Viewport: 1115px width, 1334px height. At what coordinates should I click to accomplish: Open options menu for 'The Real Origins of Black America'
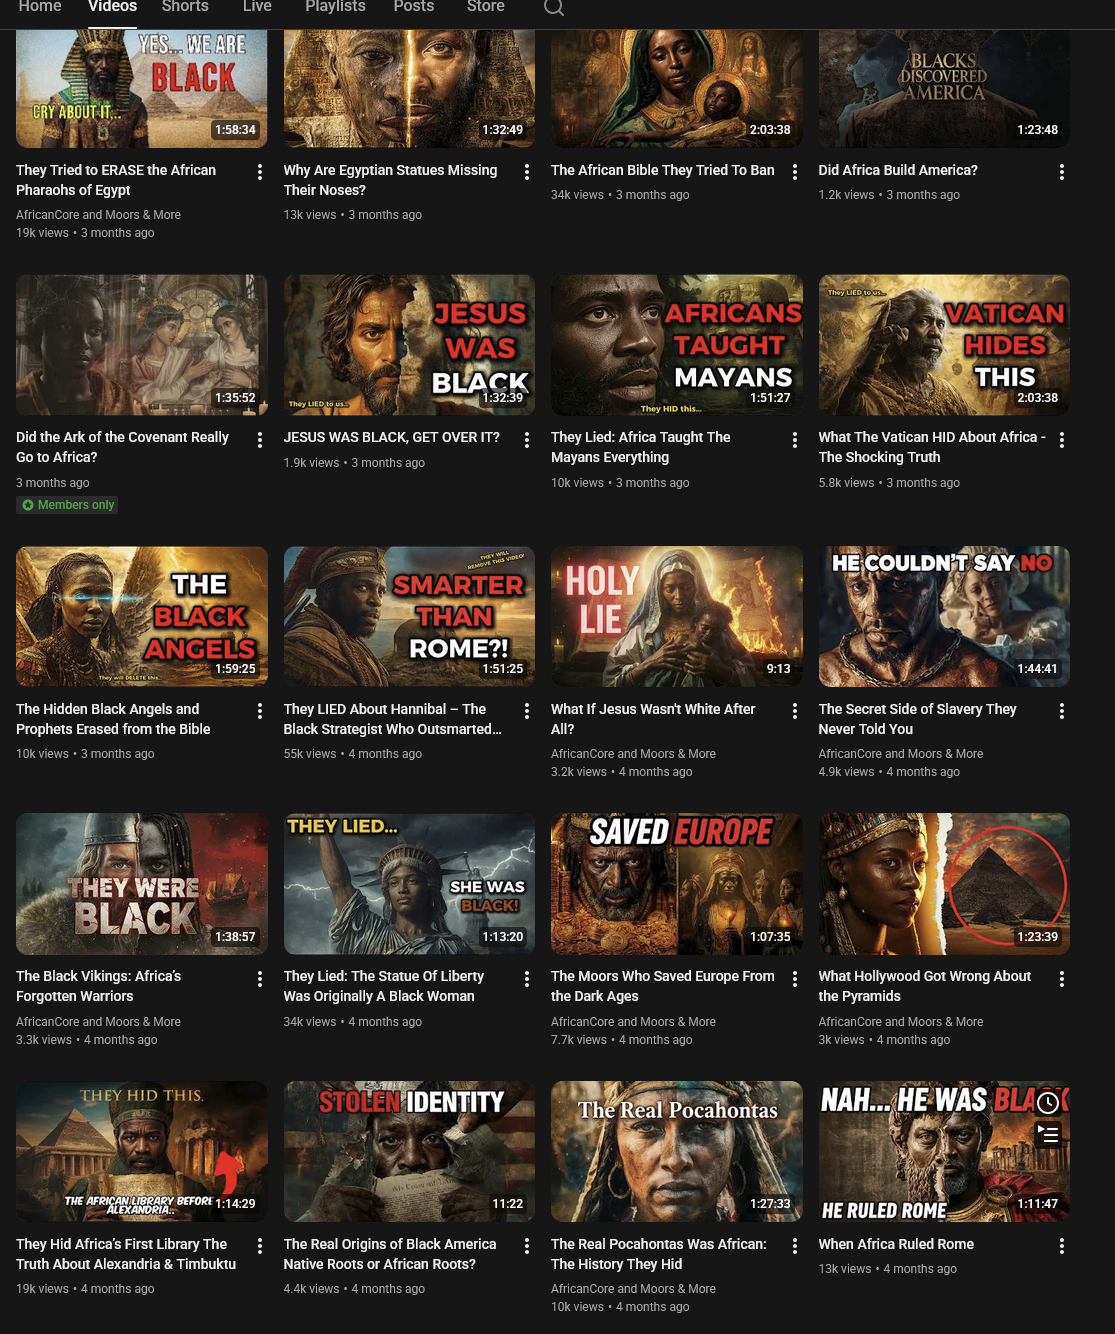click(527, 1246)
